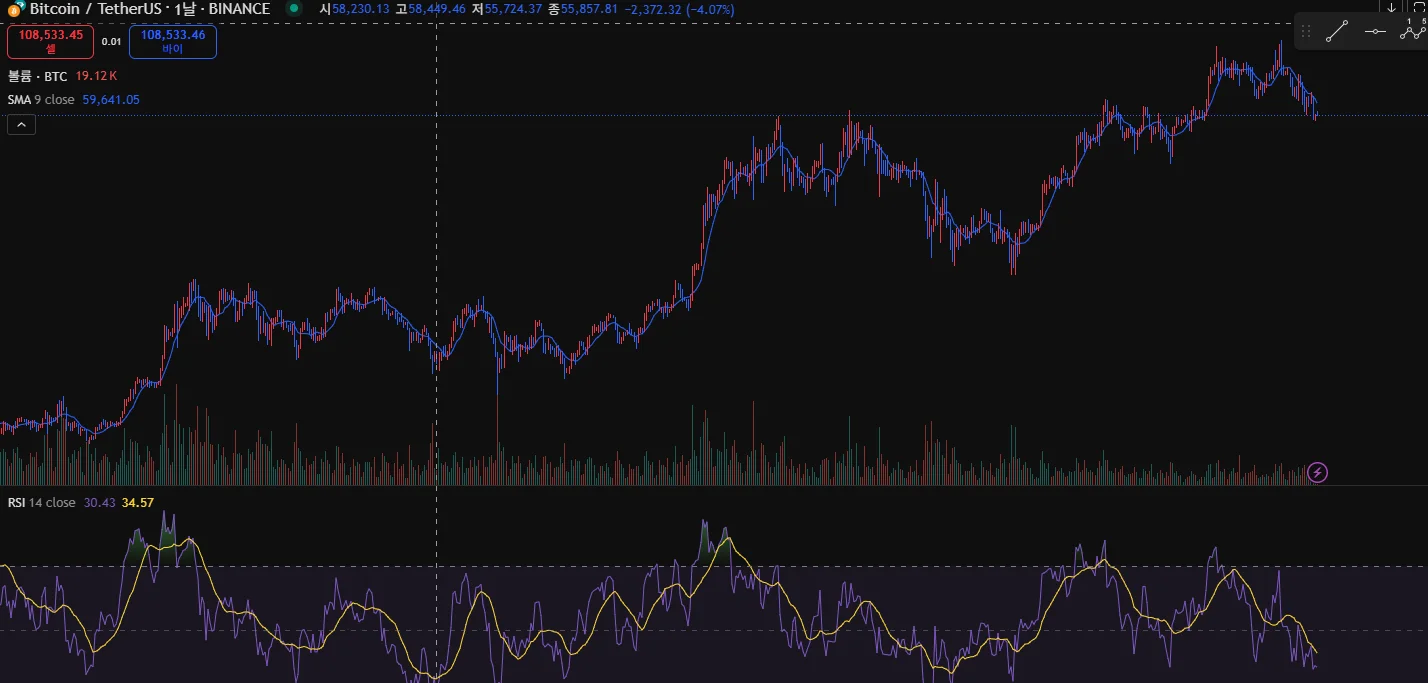Screen dimensions: 1428x683
Task: Click the purple RSI value 30.43
Action: pos(99,503)
